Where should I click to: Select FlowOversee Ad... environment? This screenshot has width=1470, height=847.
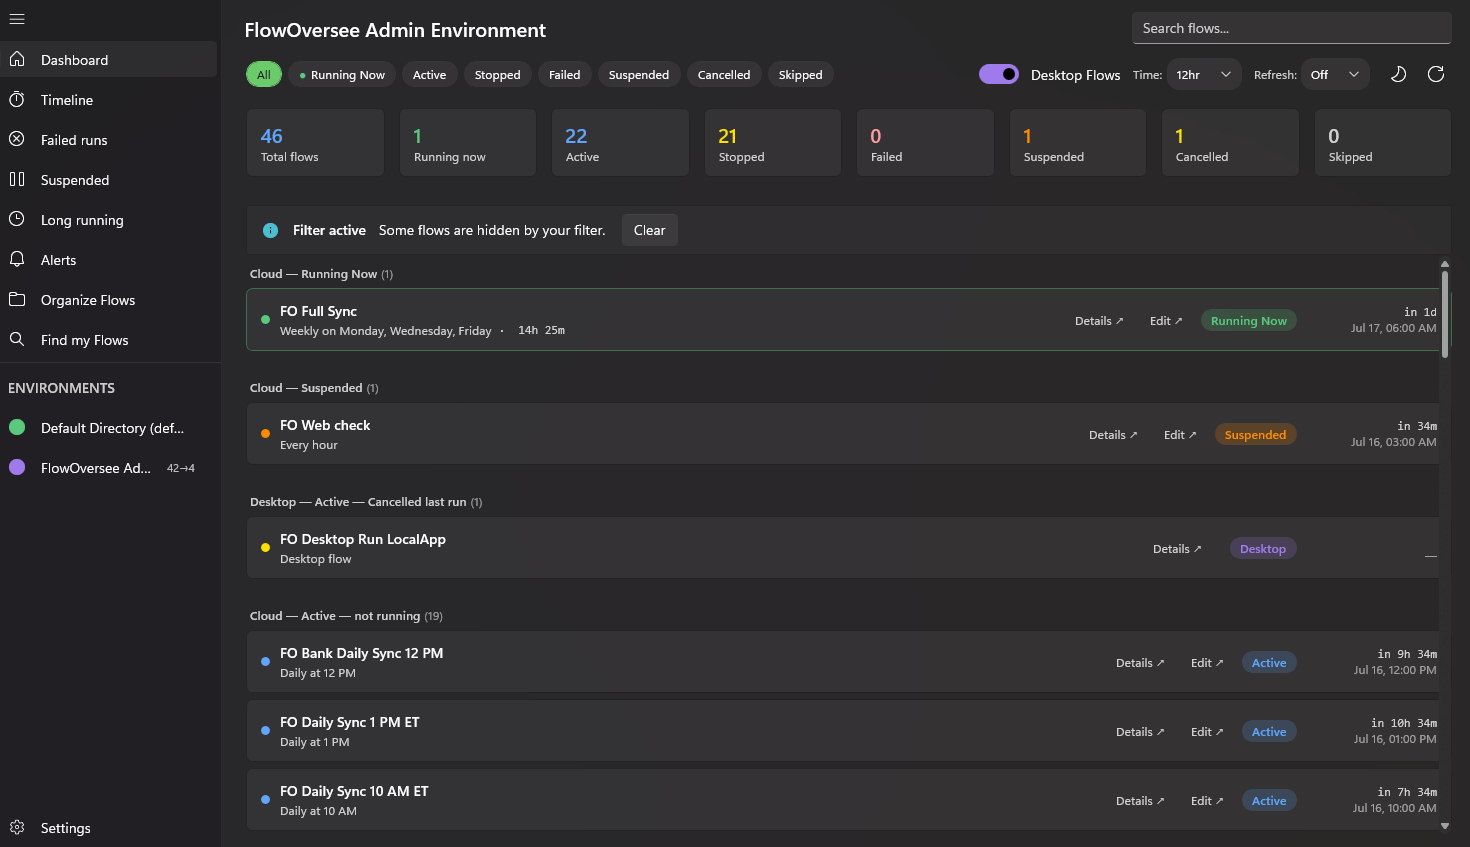click(108, 468)
